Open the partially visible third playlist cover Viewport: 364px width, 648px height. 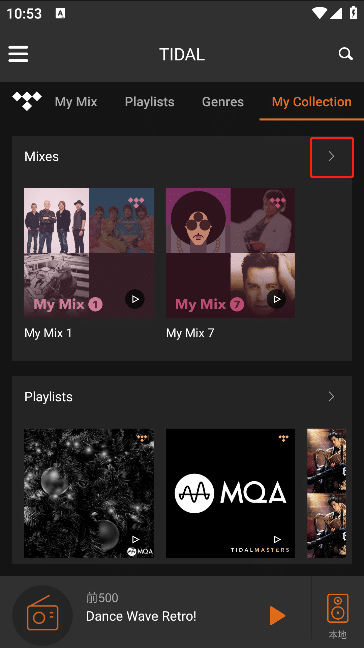[326, 493]
